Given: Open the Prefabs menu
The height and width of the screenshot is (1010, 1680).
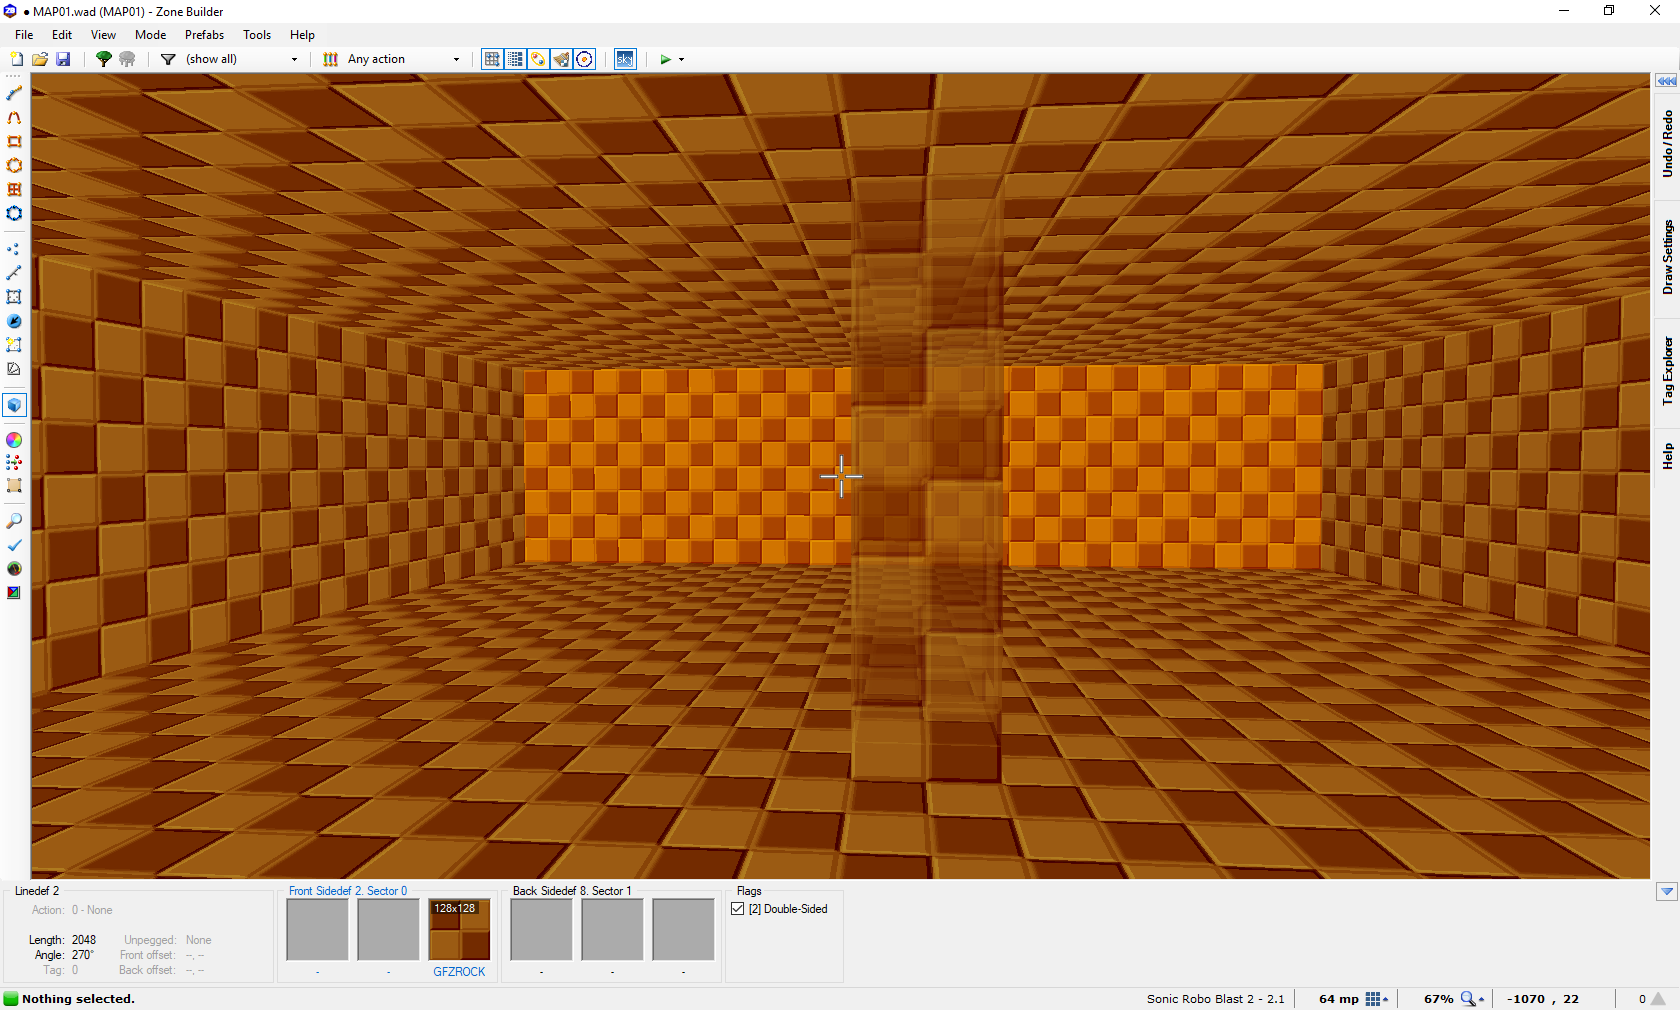Looking at the screenshot, I should (204, 35).
